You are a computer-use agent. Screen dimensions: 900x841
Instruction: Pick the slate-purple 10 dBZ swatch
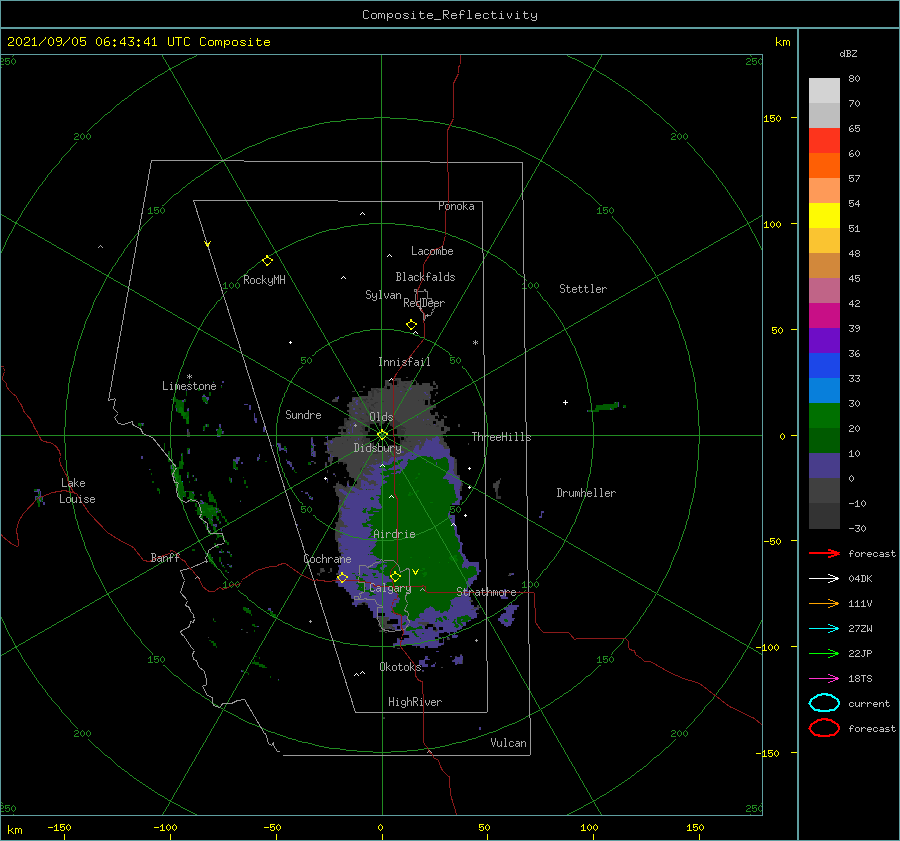[824, 466]
